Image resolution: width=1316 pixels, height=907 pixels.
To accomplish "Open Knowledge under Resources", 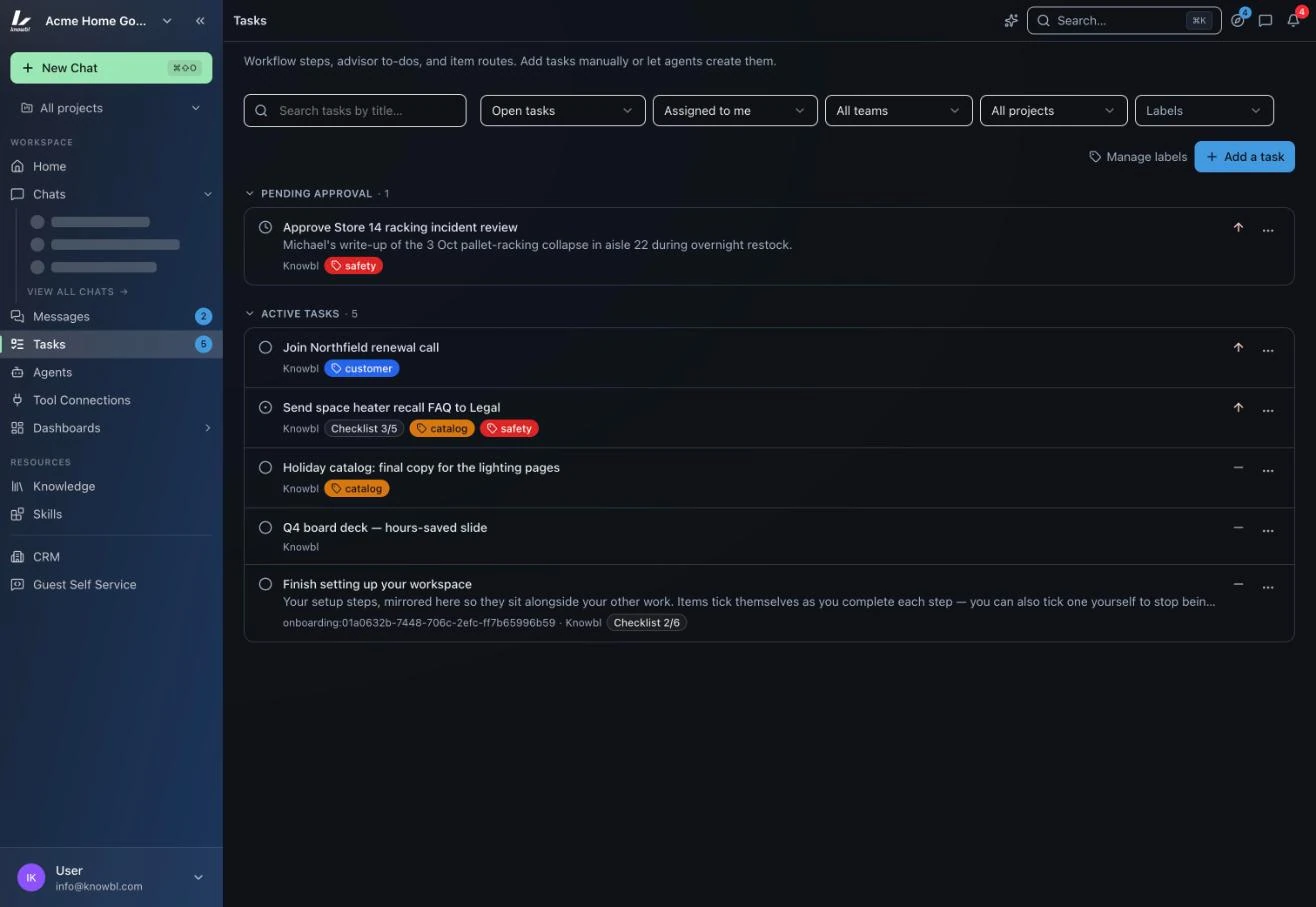I will coord(111,486).
